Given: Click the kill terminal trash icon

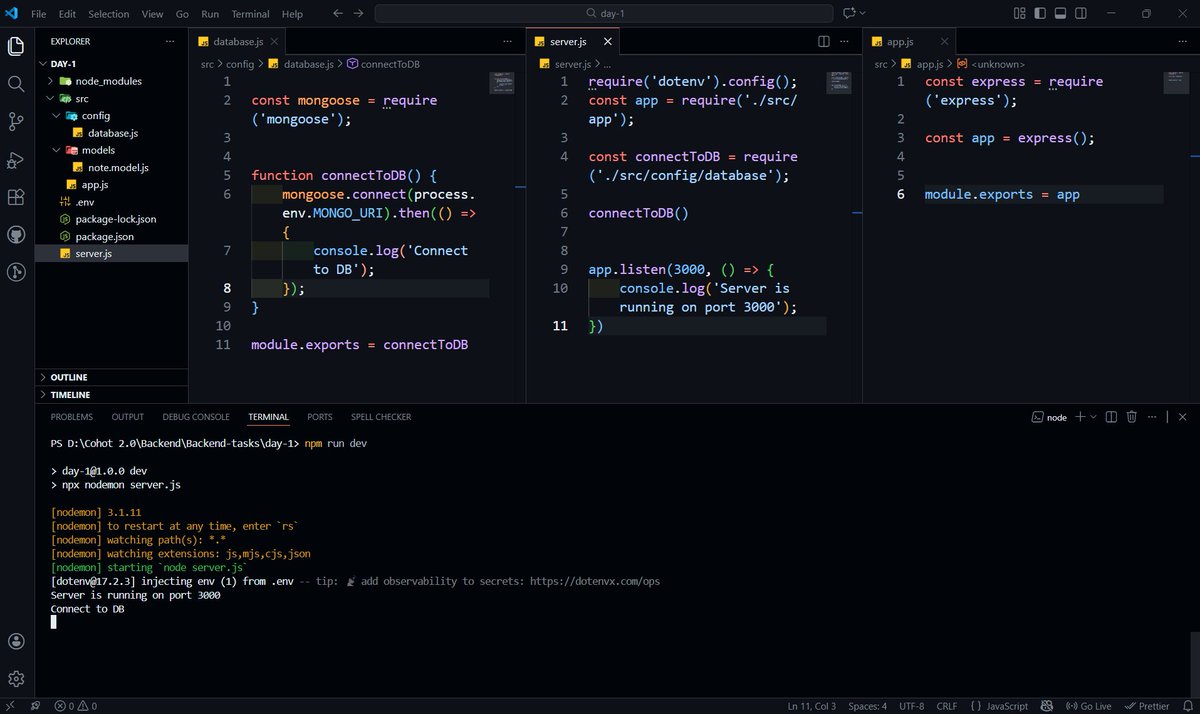Looking at the screenshot, I should [1132, 417].
